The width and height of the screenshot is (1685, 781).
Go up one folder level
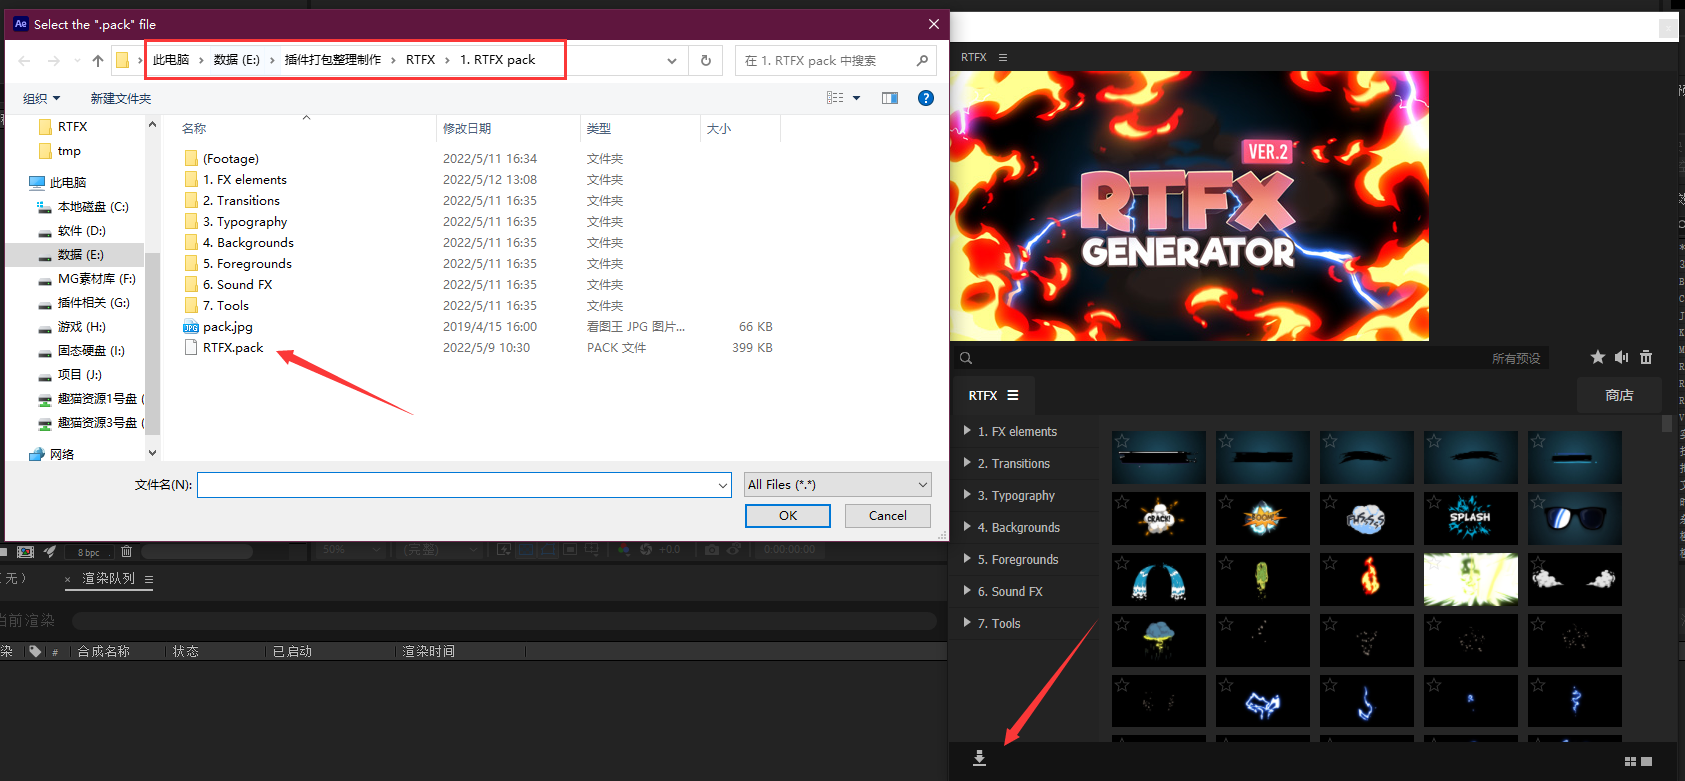(x=98, y=60)
